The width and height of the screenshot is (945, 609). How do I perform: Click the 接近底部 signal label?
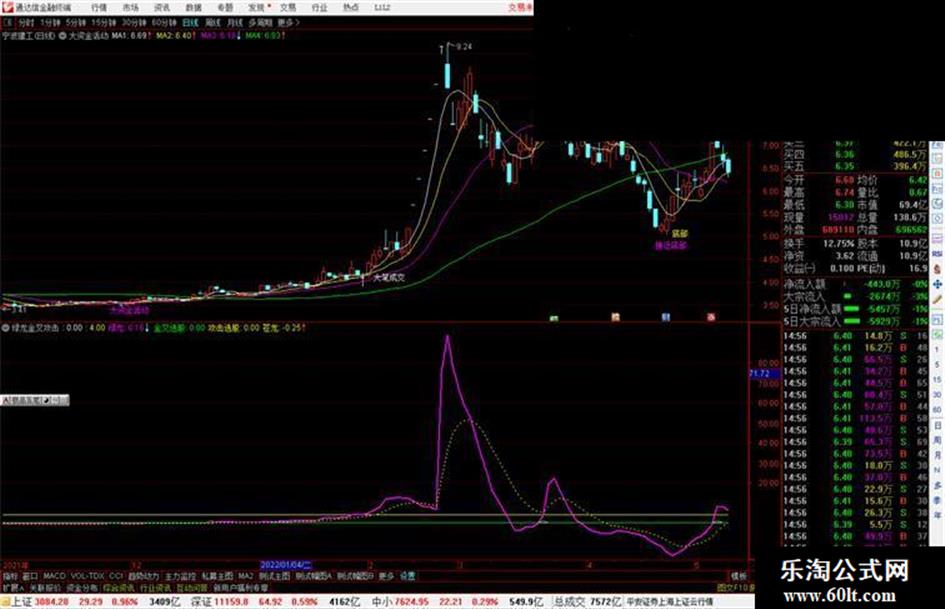671,245
